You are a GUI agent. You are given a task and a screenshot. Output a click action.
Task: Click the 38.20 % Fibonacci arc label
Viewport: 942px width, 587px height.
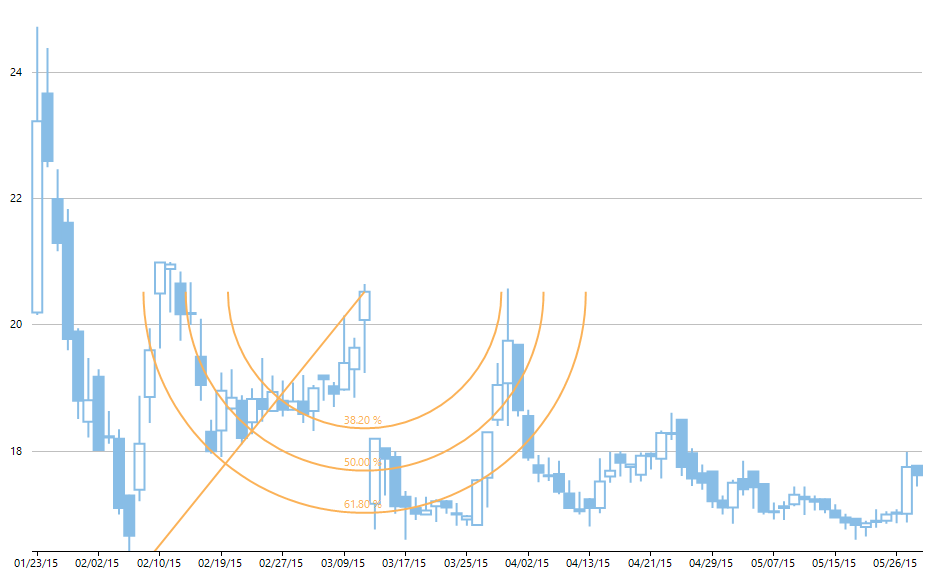362,420
